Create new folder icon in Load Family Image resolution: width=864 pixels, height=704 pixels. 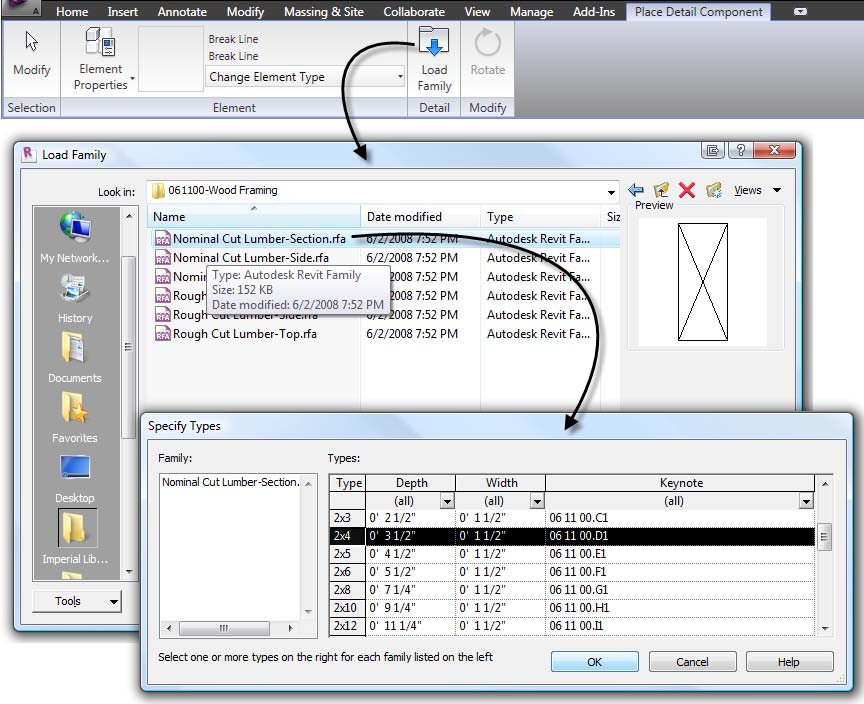click(x=714, y=190)
